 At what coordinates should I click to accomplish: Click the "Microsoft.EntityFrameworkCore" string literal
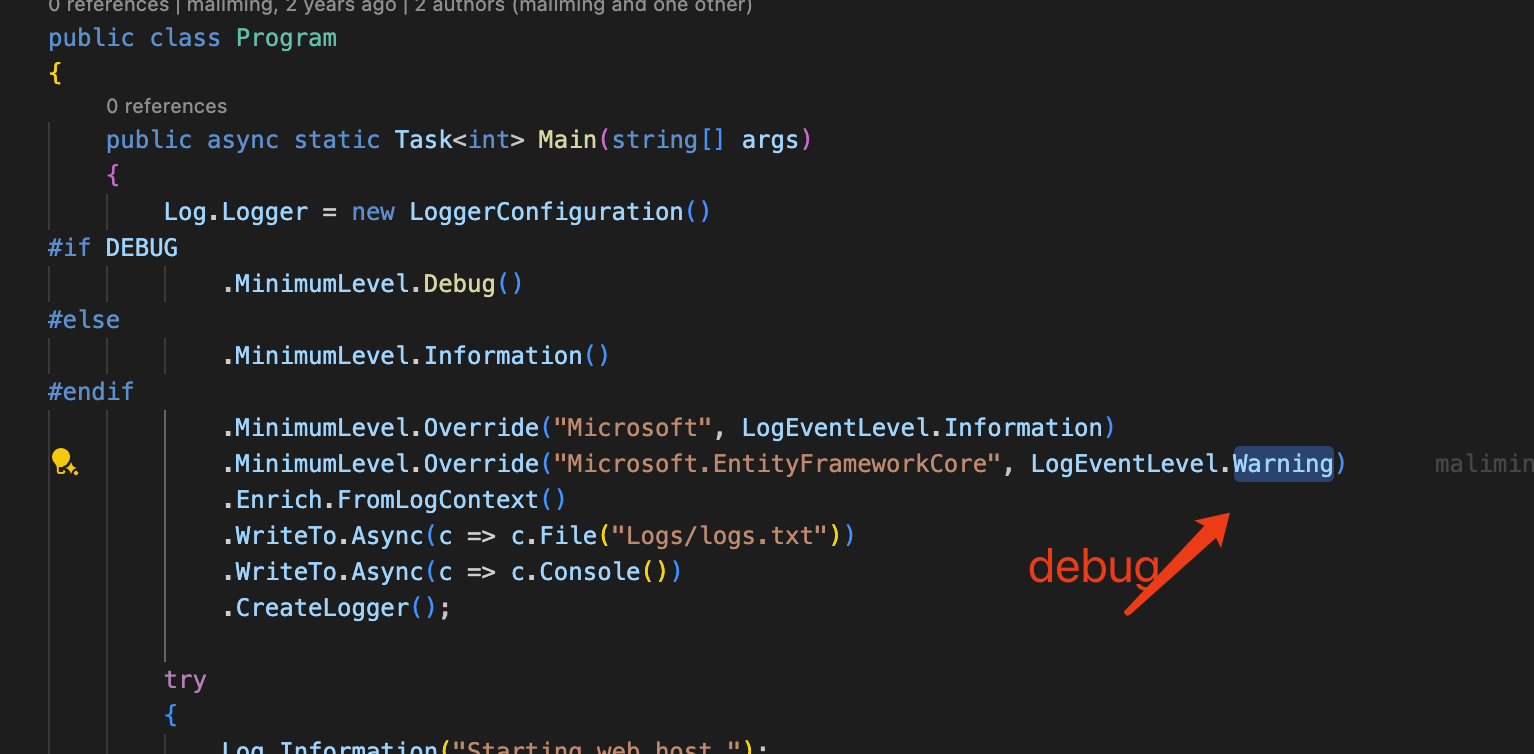coord(778,464)
